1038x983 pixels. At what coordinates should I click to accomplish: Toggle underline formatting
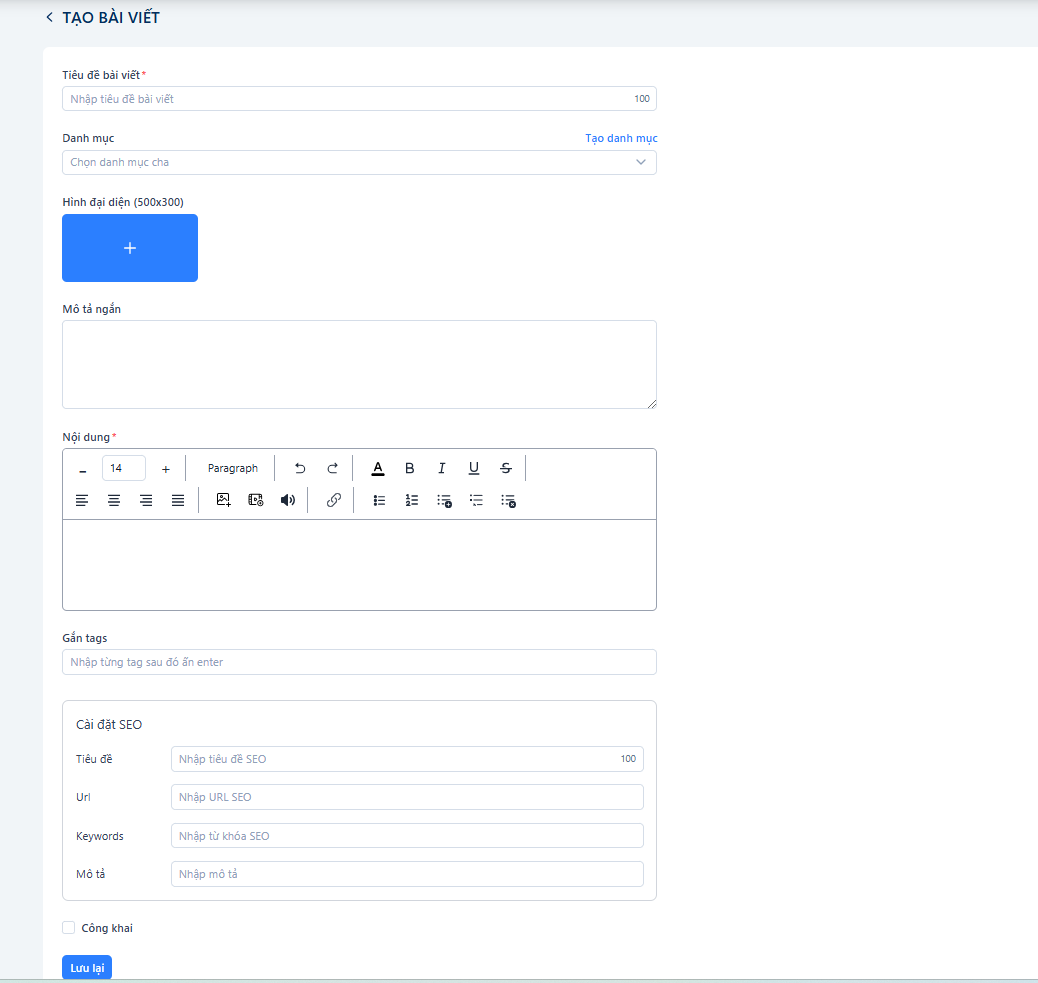pos(474,468)
